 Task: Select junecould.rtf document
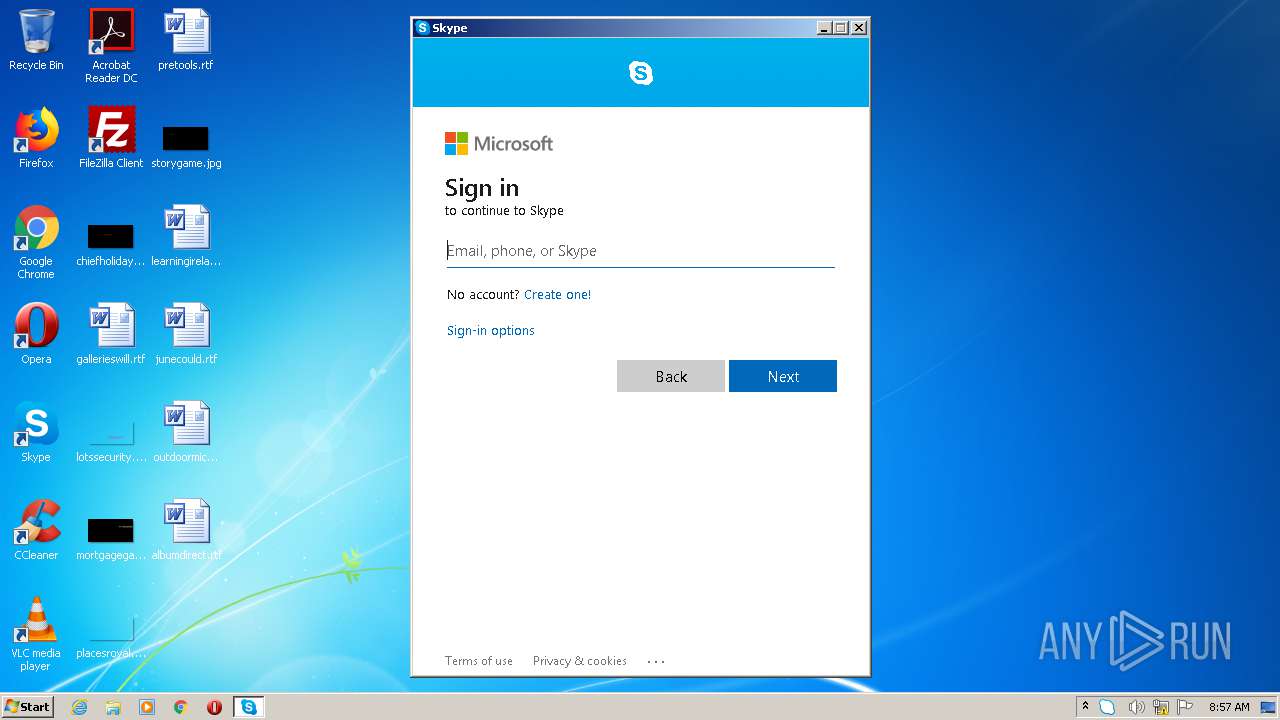point(186,334)
